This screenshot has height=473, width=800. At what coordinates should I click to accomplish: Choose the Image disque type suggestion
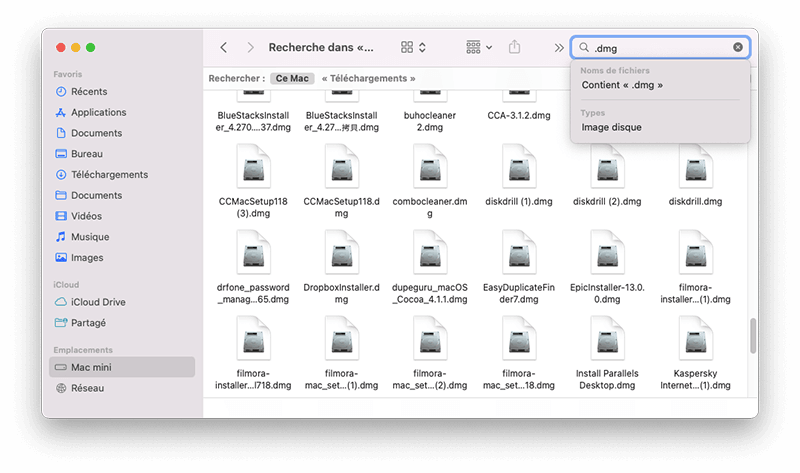point(611,127)
